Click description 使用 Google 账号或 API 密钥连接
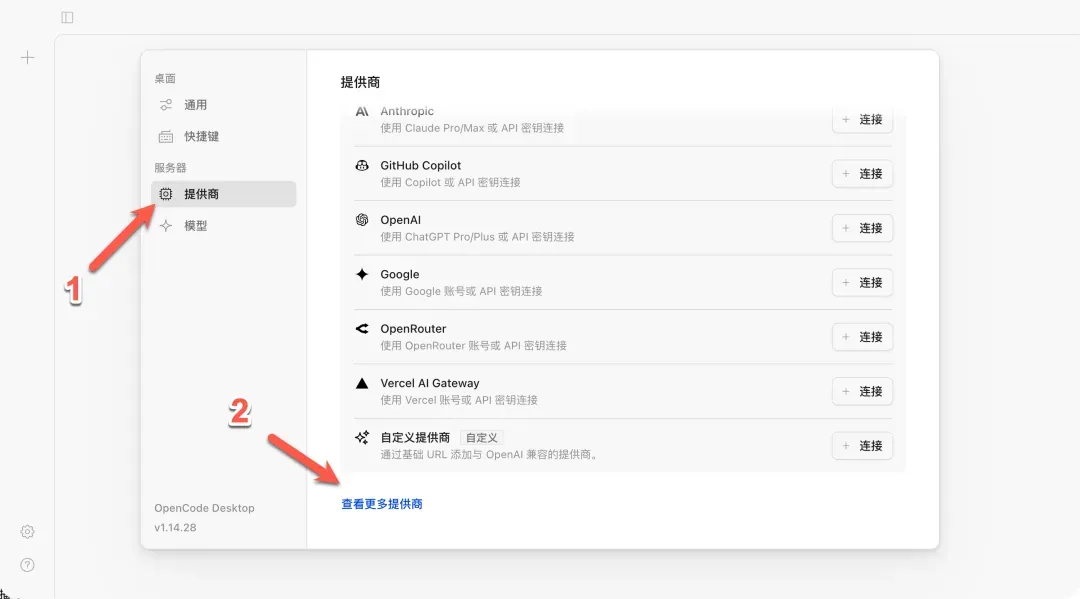 pos(461,291)
